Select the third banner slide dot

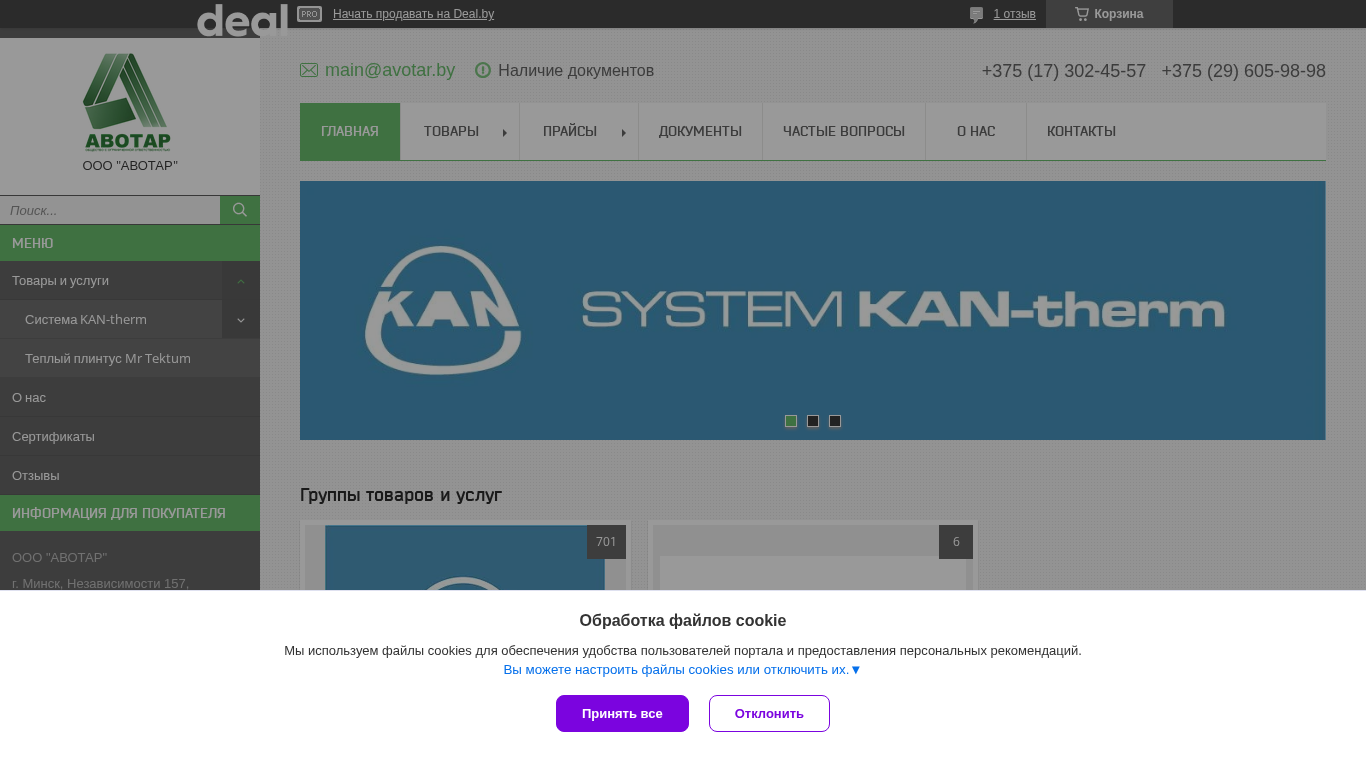click(835, 421)
